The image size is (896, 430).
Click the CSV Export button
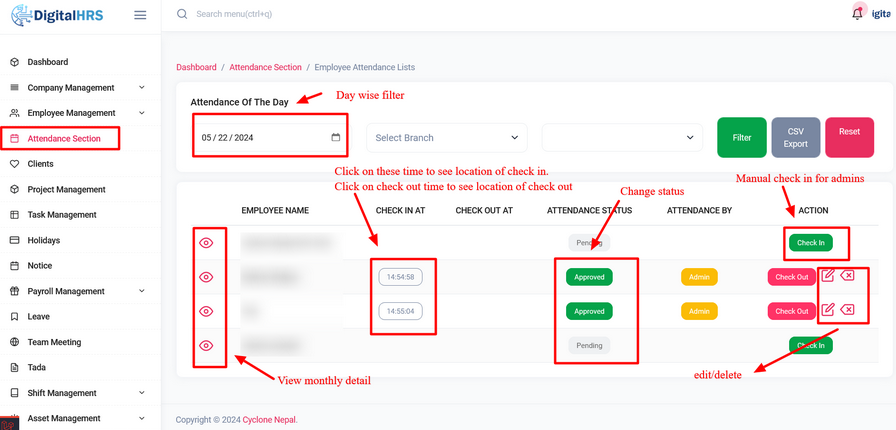pos(795,138)
